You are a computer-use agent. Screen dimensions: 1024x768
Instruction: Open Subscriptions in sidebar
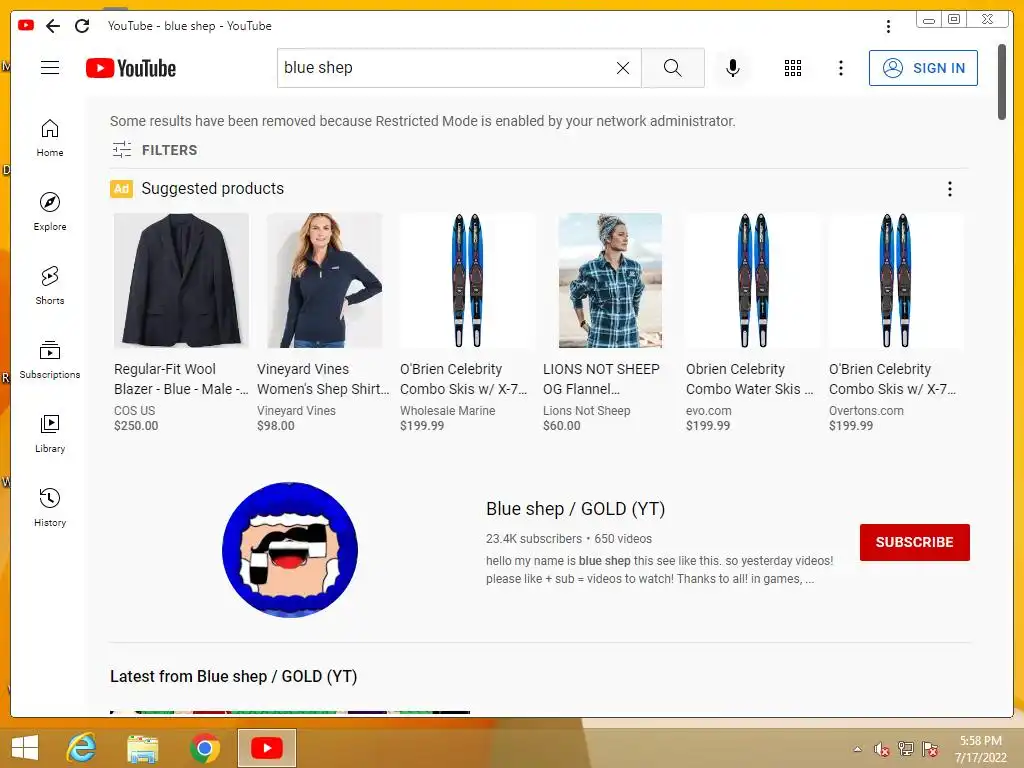coord(50,359)
